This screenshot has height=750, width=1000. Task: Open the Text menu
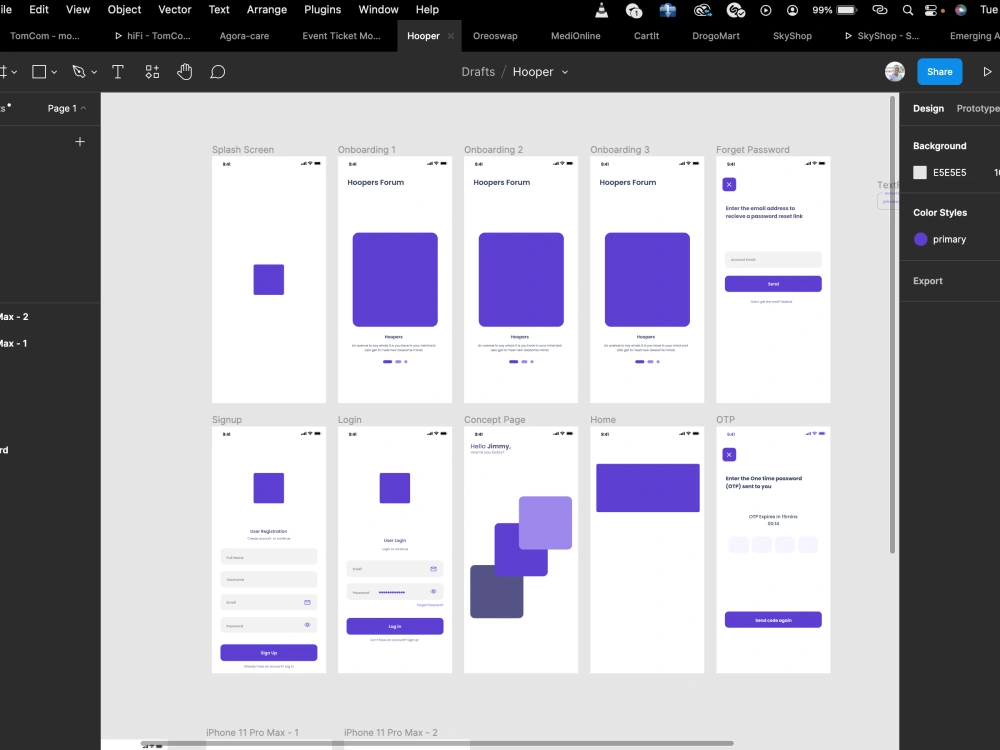(x=219, y=10)
